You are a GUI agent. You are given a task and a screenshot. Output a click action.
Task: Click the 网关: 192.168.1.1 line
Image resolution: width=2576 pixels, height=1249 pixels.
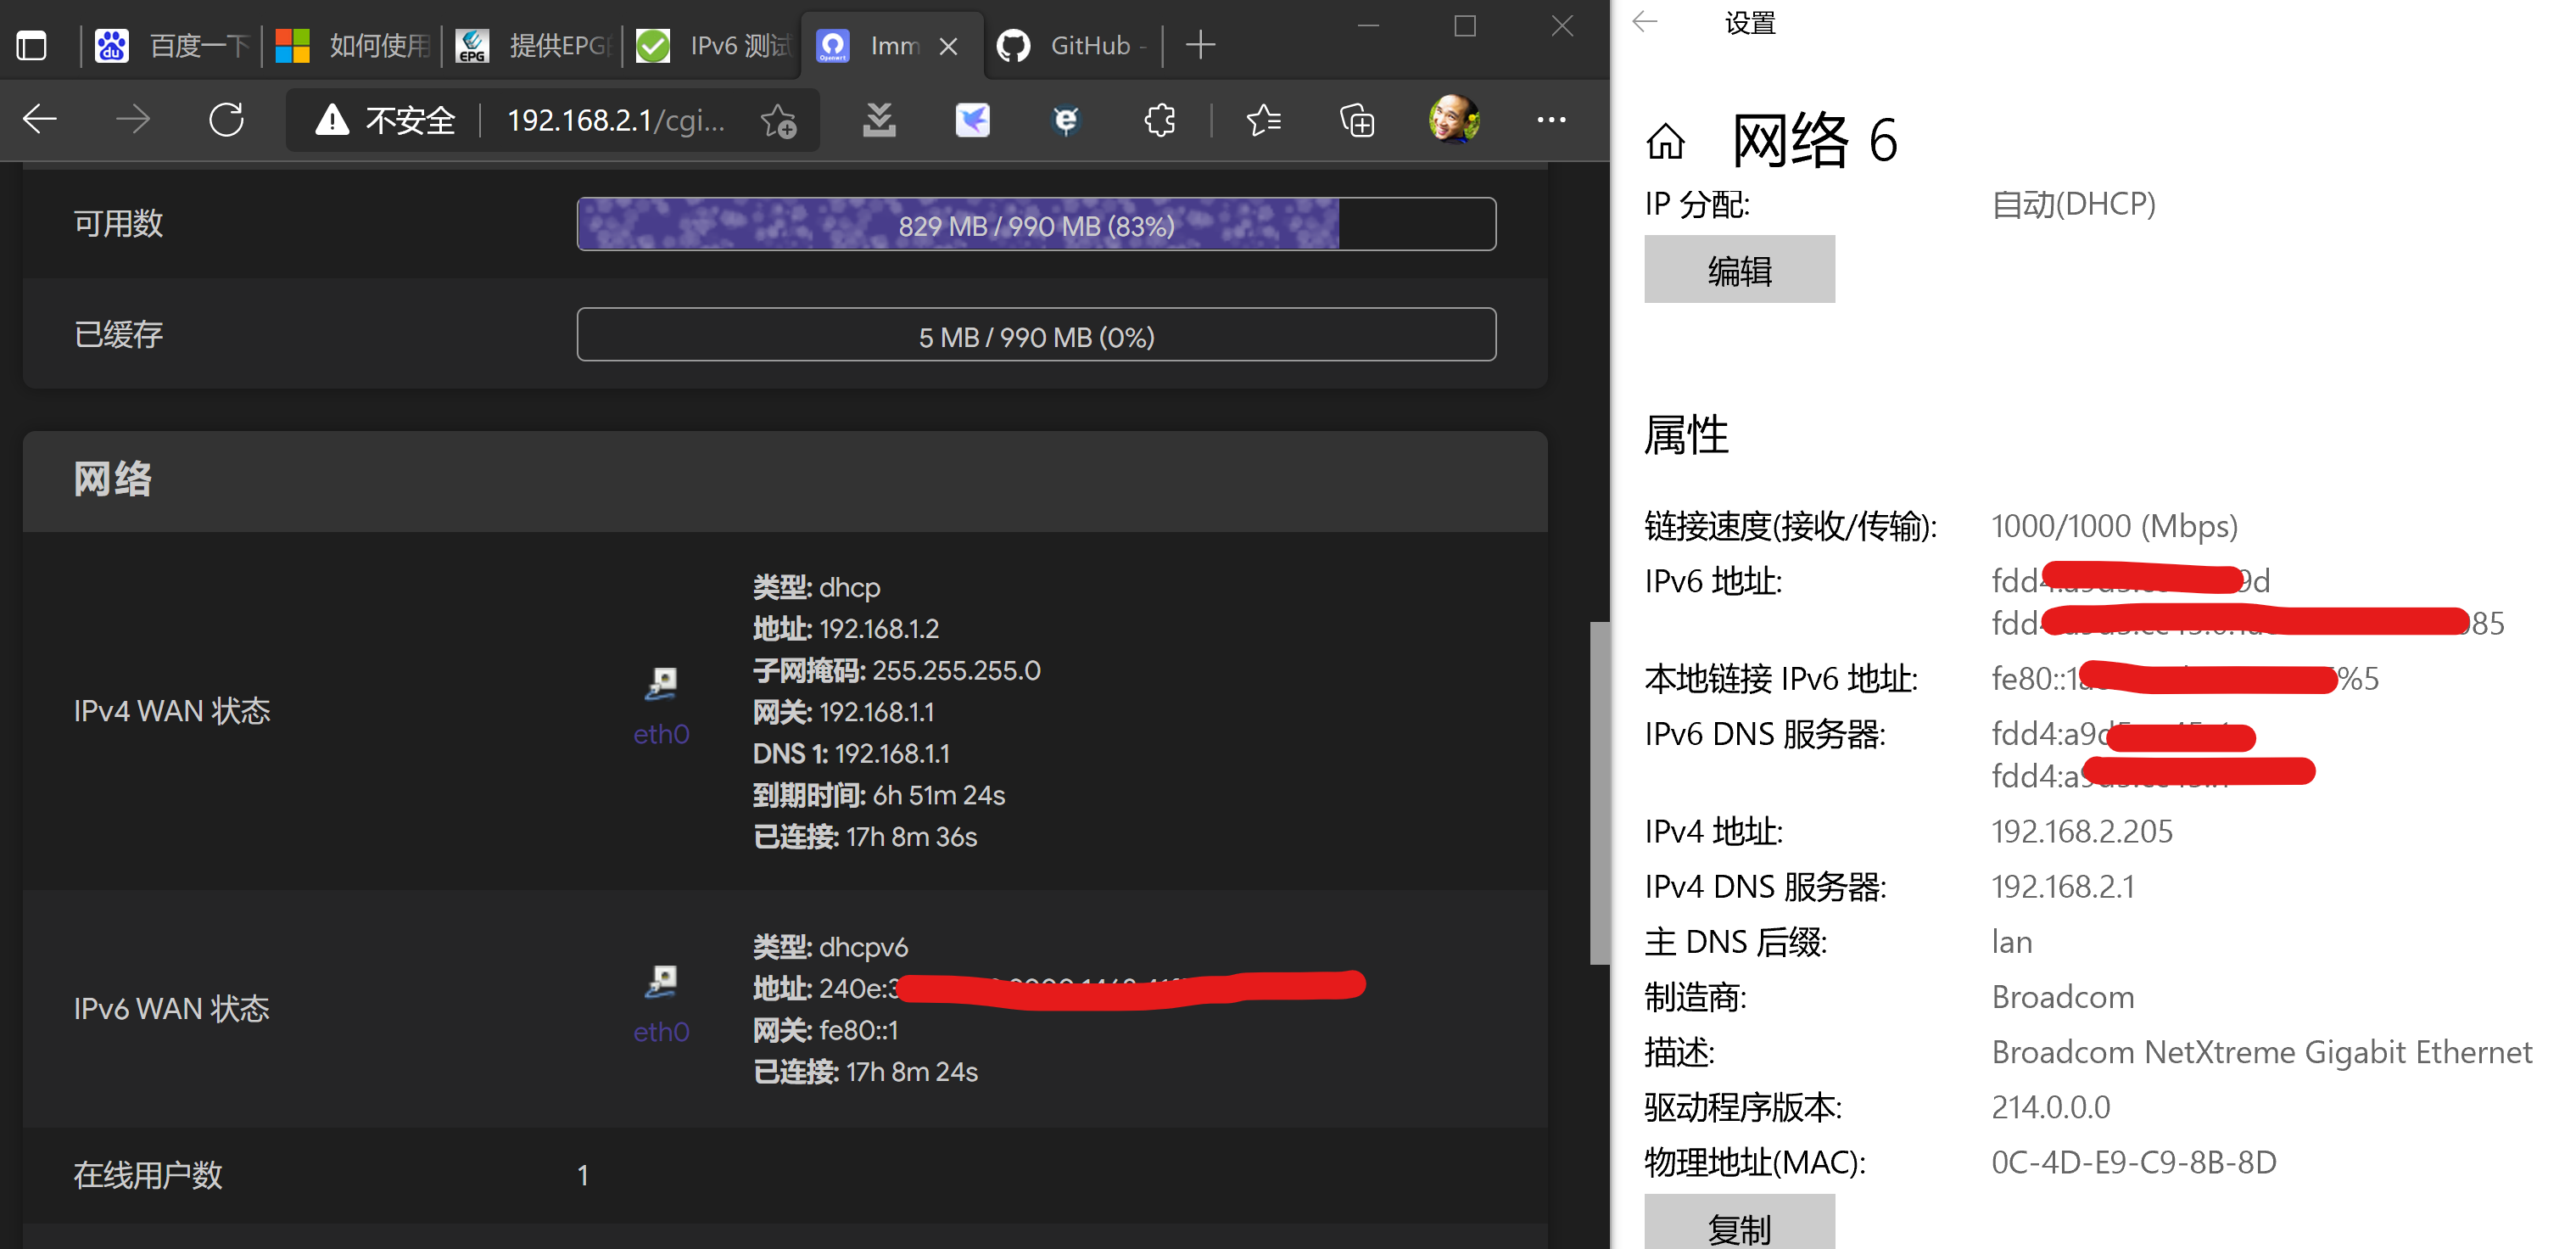pyautogui.click(x=843, y=712)
